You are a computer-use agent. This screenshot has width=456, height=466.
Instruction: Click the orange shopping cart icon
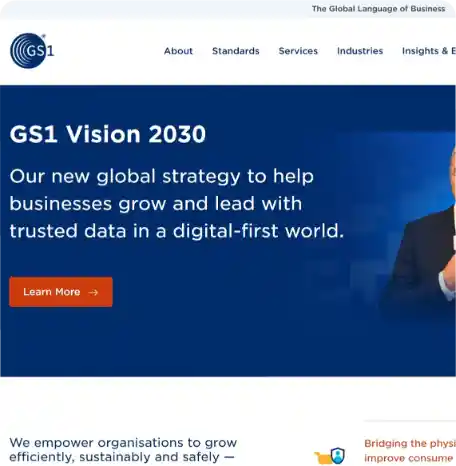click(322, 458)
